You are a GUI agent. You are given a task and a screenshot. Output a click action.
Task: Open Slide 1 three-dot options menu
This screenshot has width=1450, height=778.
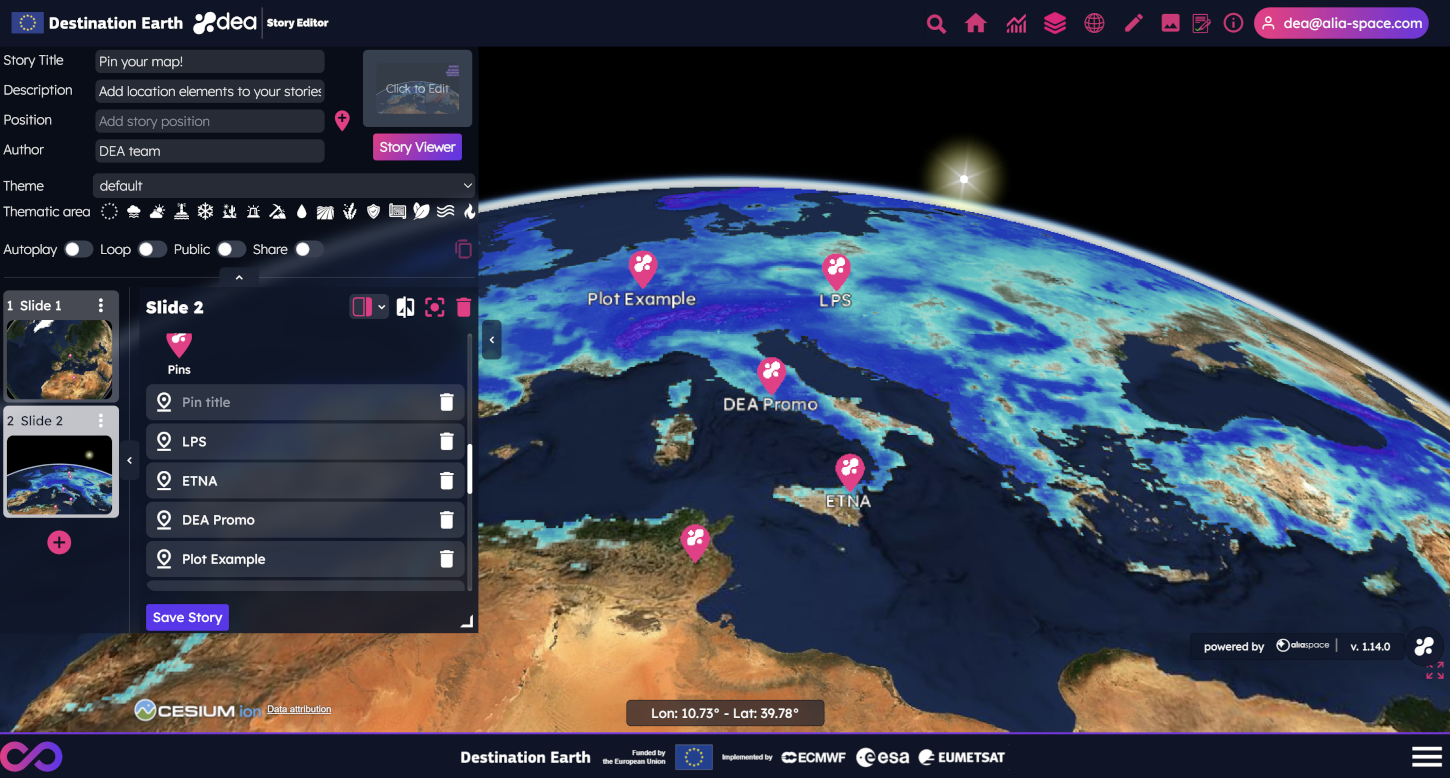[x=101, y=306]
